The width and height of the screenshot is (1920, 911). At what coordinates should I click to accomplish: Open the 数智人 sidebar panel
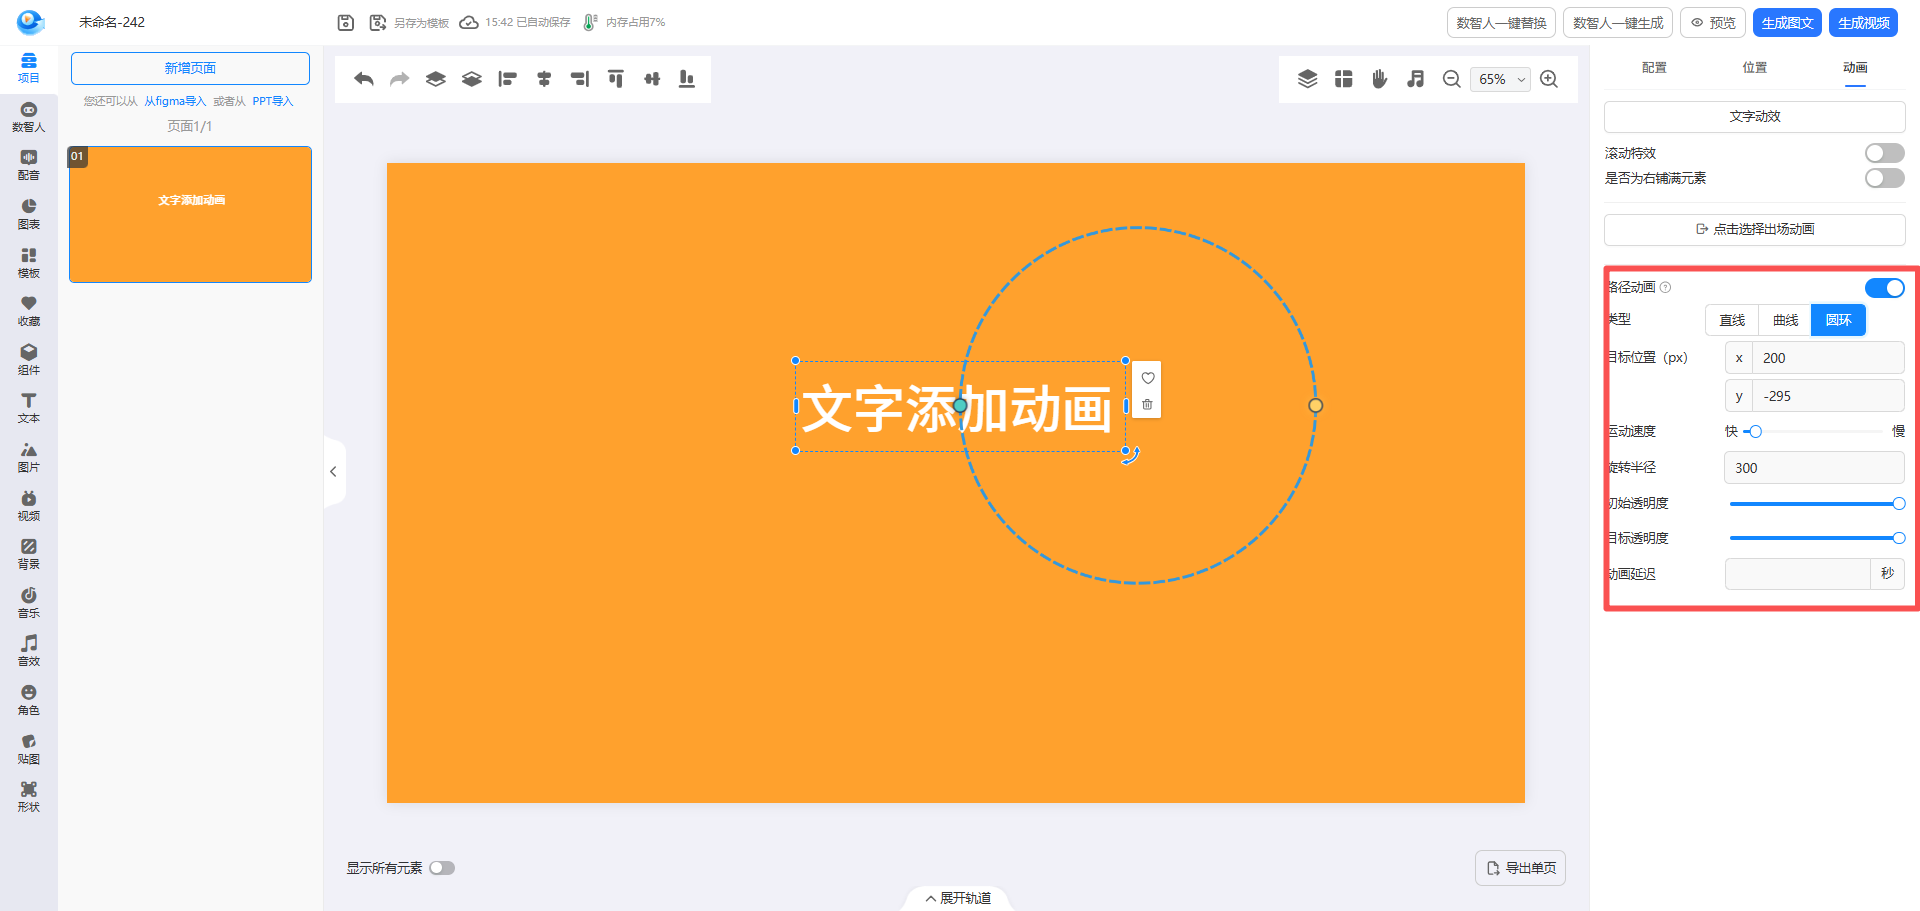pyautogui.click(x=29, y=116)
